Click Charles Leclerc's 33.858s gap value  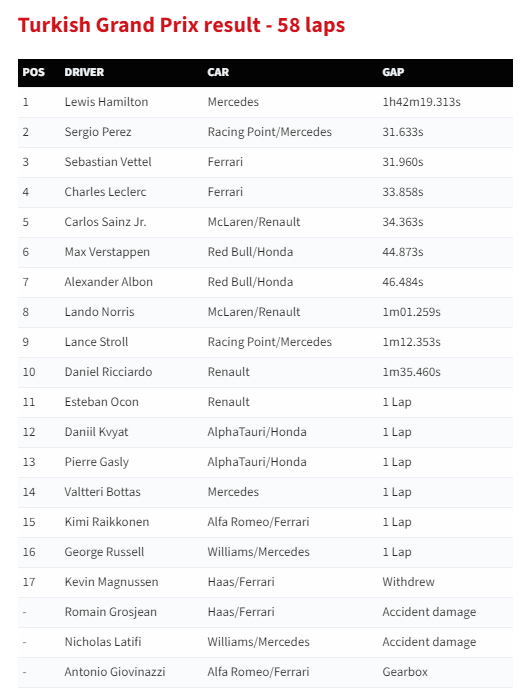click(x=403, y=192)
